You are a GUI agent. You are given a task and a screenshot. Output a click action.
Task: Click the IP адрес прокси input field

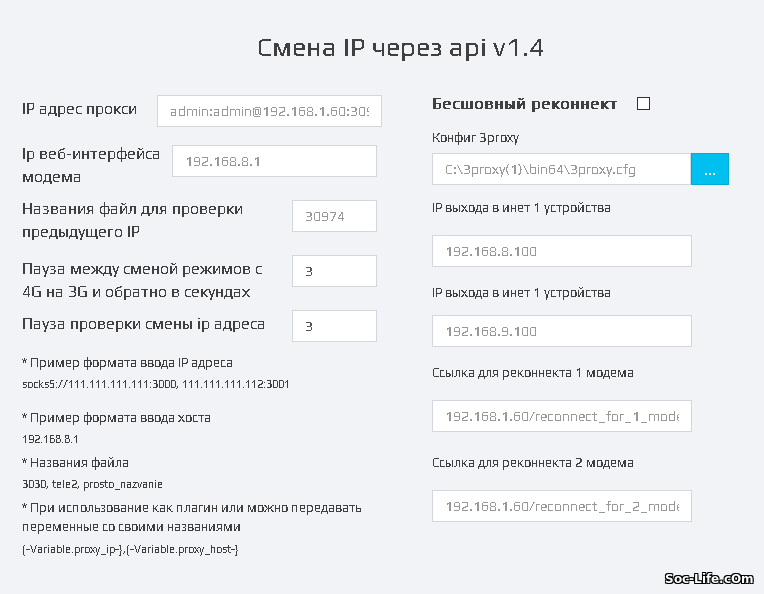coord(269,110)
